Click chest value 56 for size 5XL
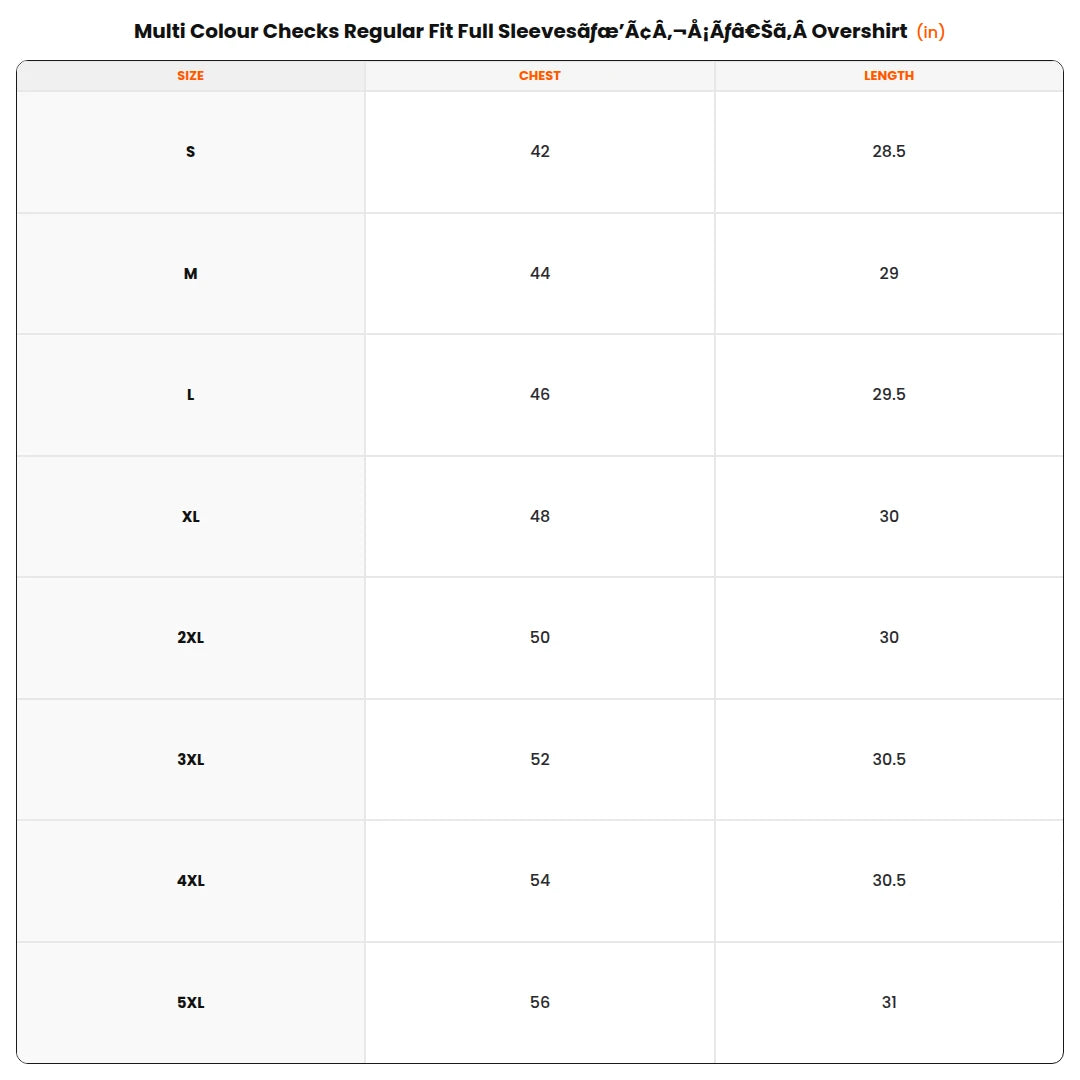The width and height of the screenshot is (1080, 1080). pyautogui.click(x=540, y=1003)
